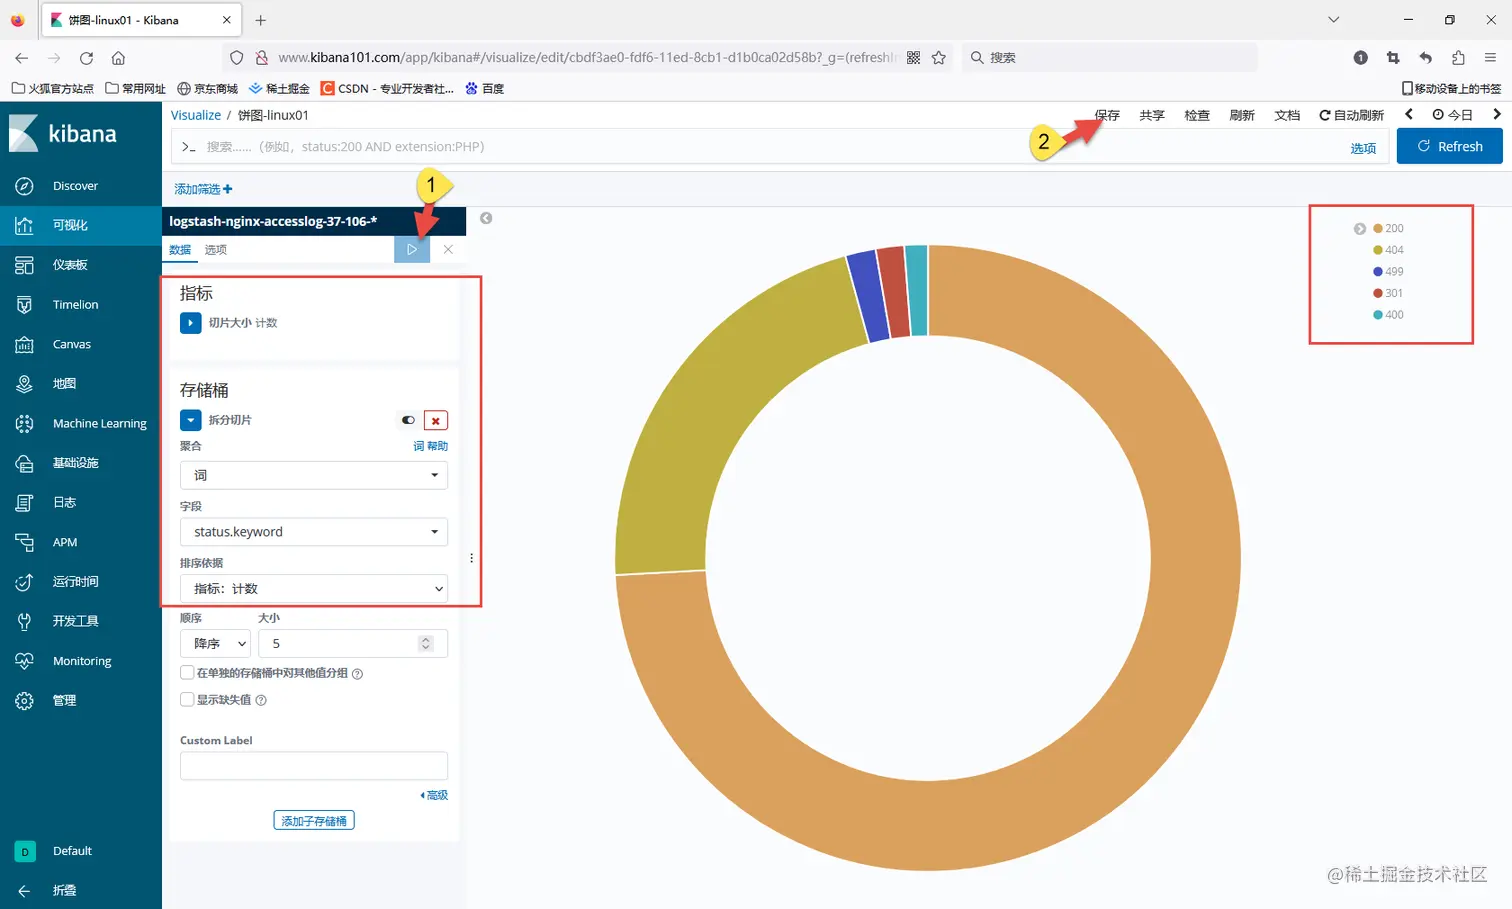Apply changes with the play button
The image size is (1512, 909).
412,249
